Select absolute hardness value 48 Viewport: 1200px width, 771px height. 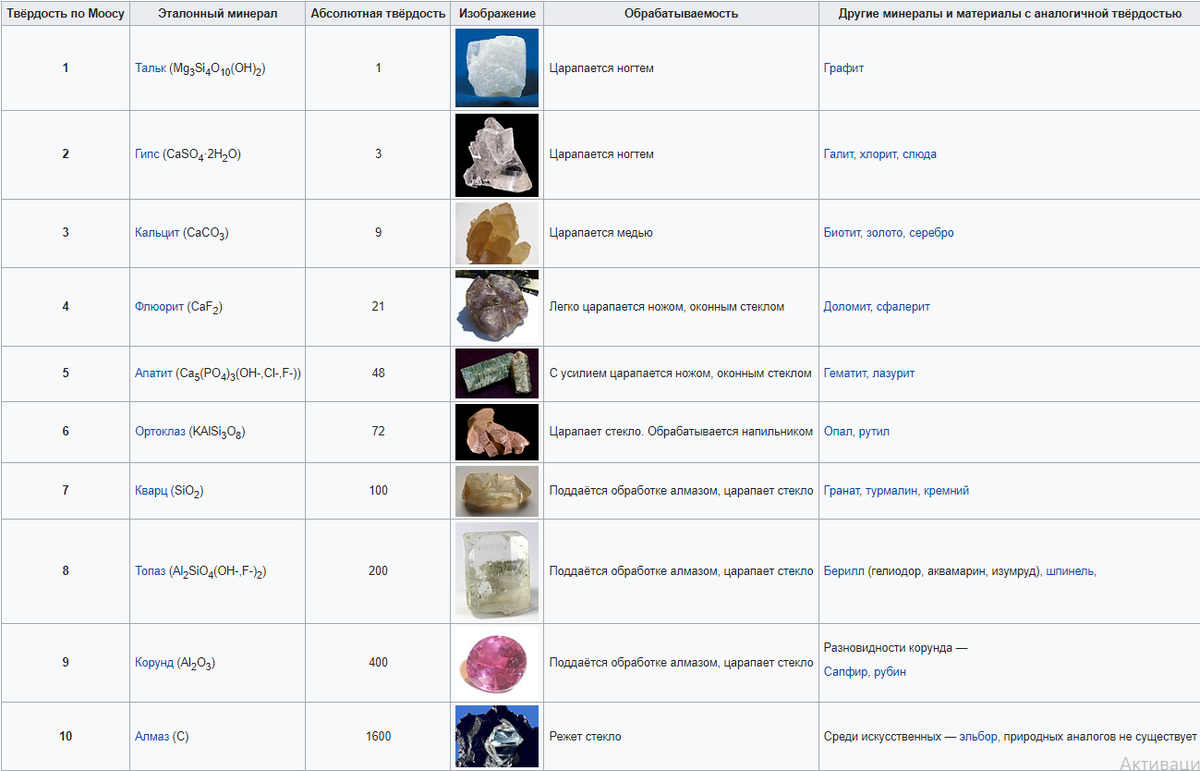click(x=378, y=373)
